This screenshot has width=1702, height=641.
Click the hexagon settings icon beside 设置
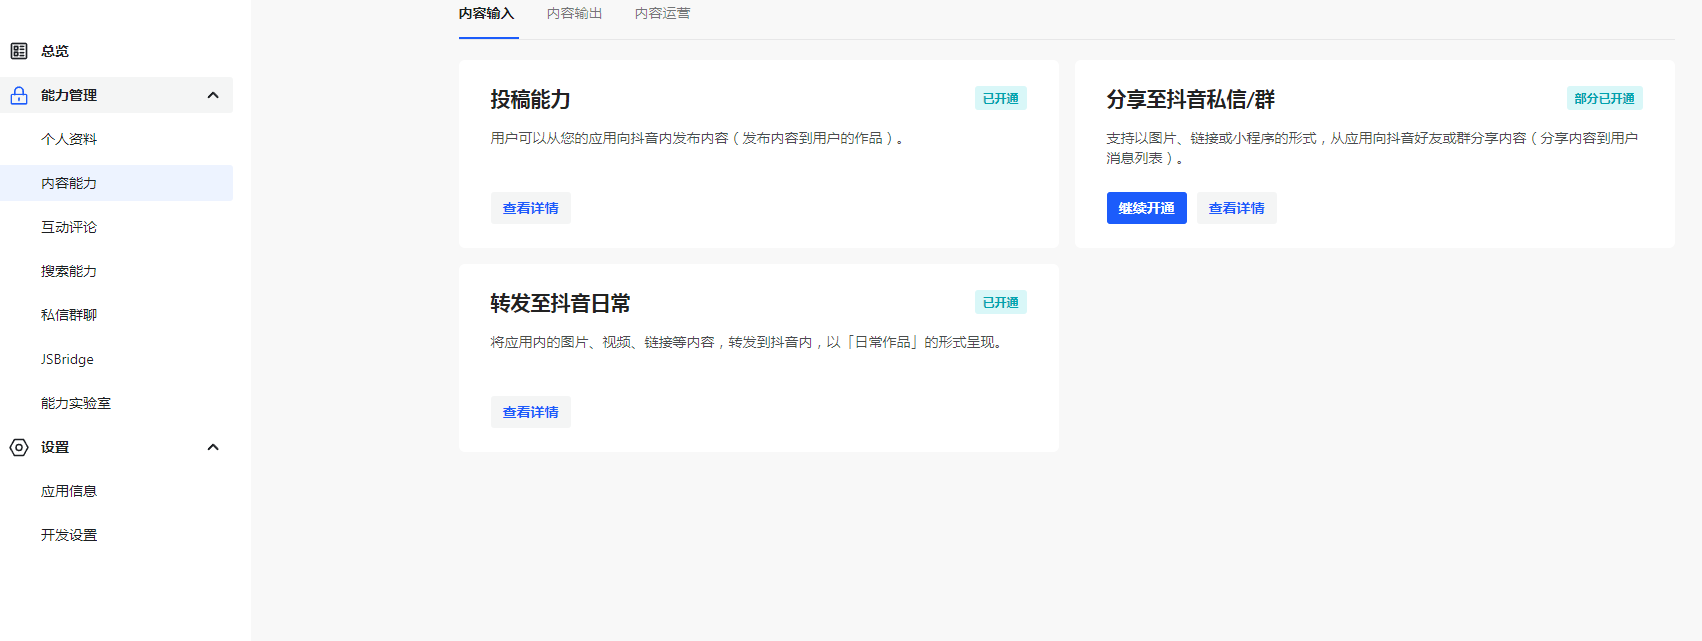[x=19, y=447]
